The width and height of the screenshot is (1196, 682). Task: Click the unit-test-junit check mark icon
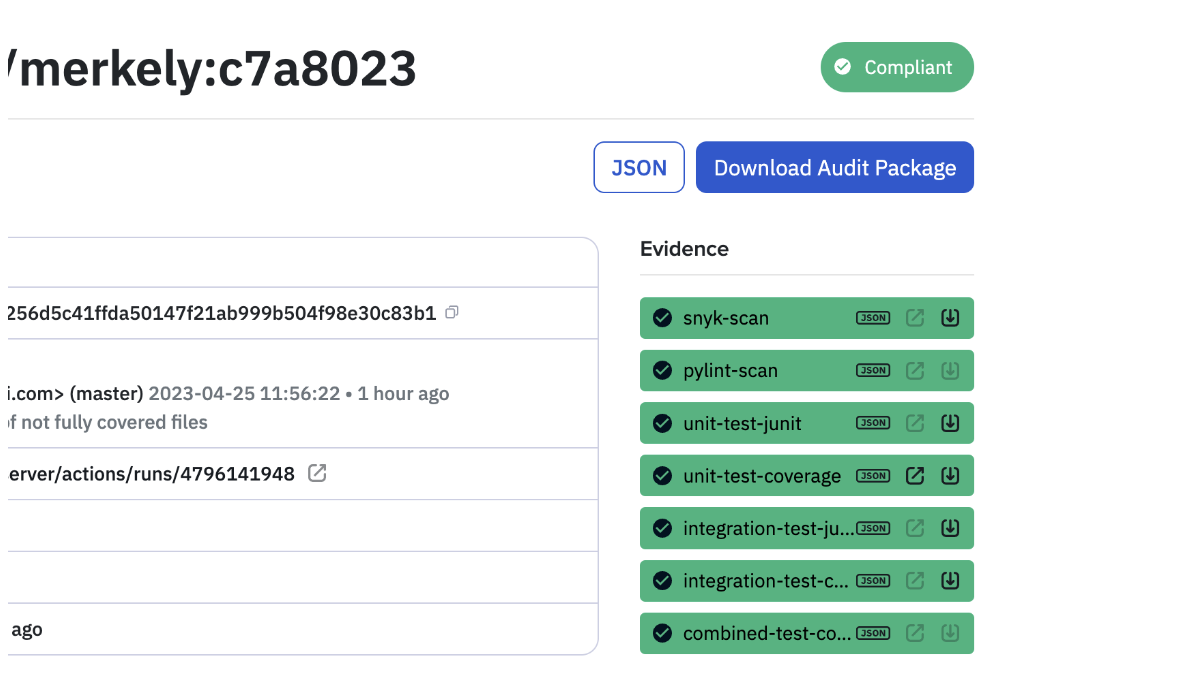pyautogui.click(x=662, y=423)
